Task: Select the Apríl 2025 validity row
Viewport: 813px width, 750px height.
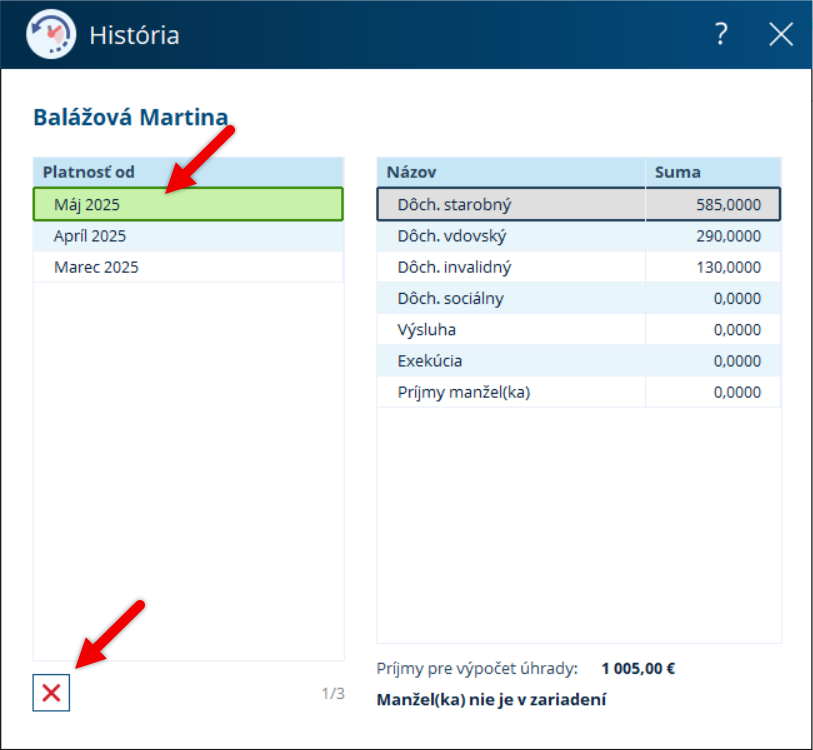Action: (188, 236)
